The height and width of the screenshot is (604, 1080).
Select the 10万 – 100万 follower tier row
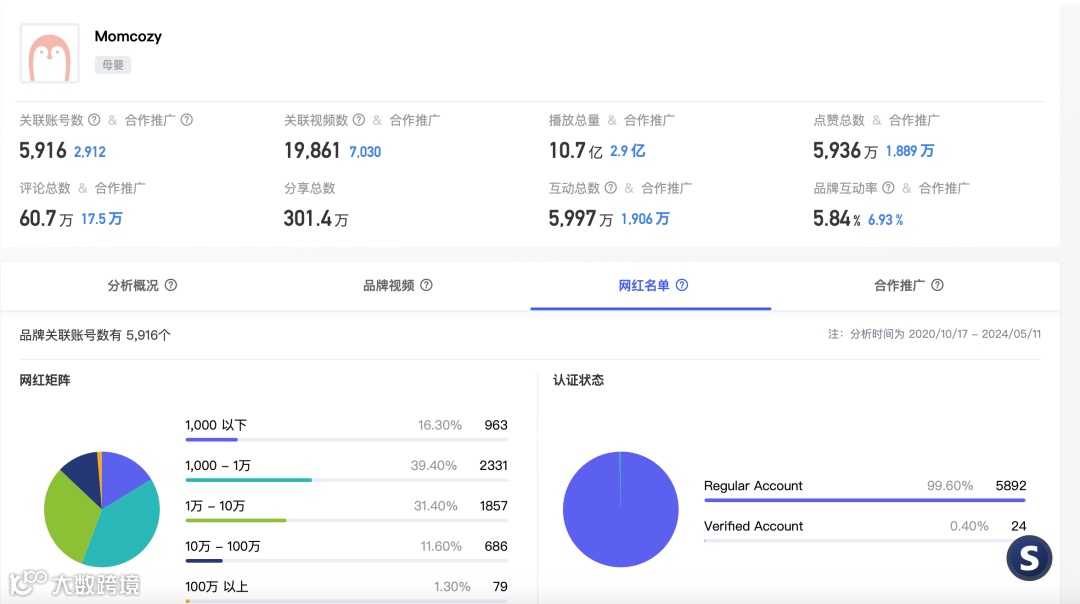coord(346,550)
